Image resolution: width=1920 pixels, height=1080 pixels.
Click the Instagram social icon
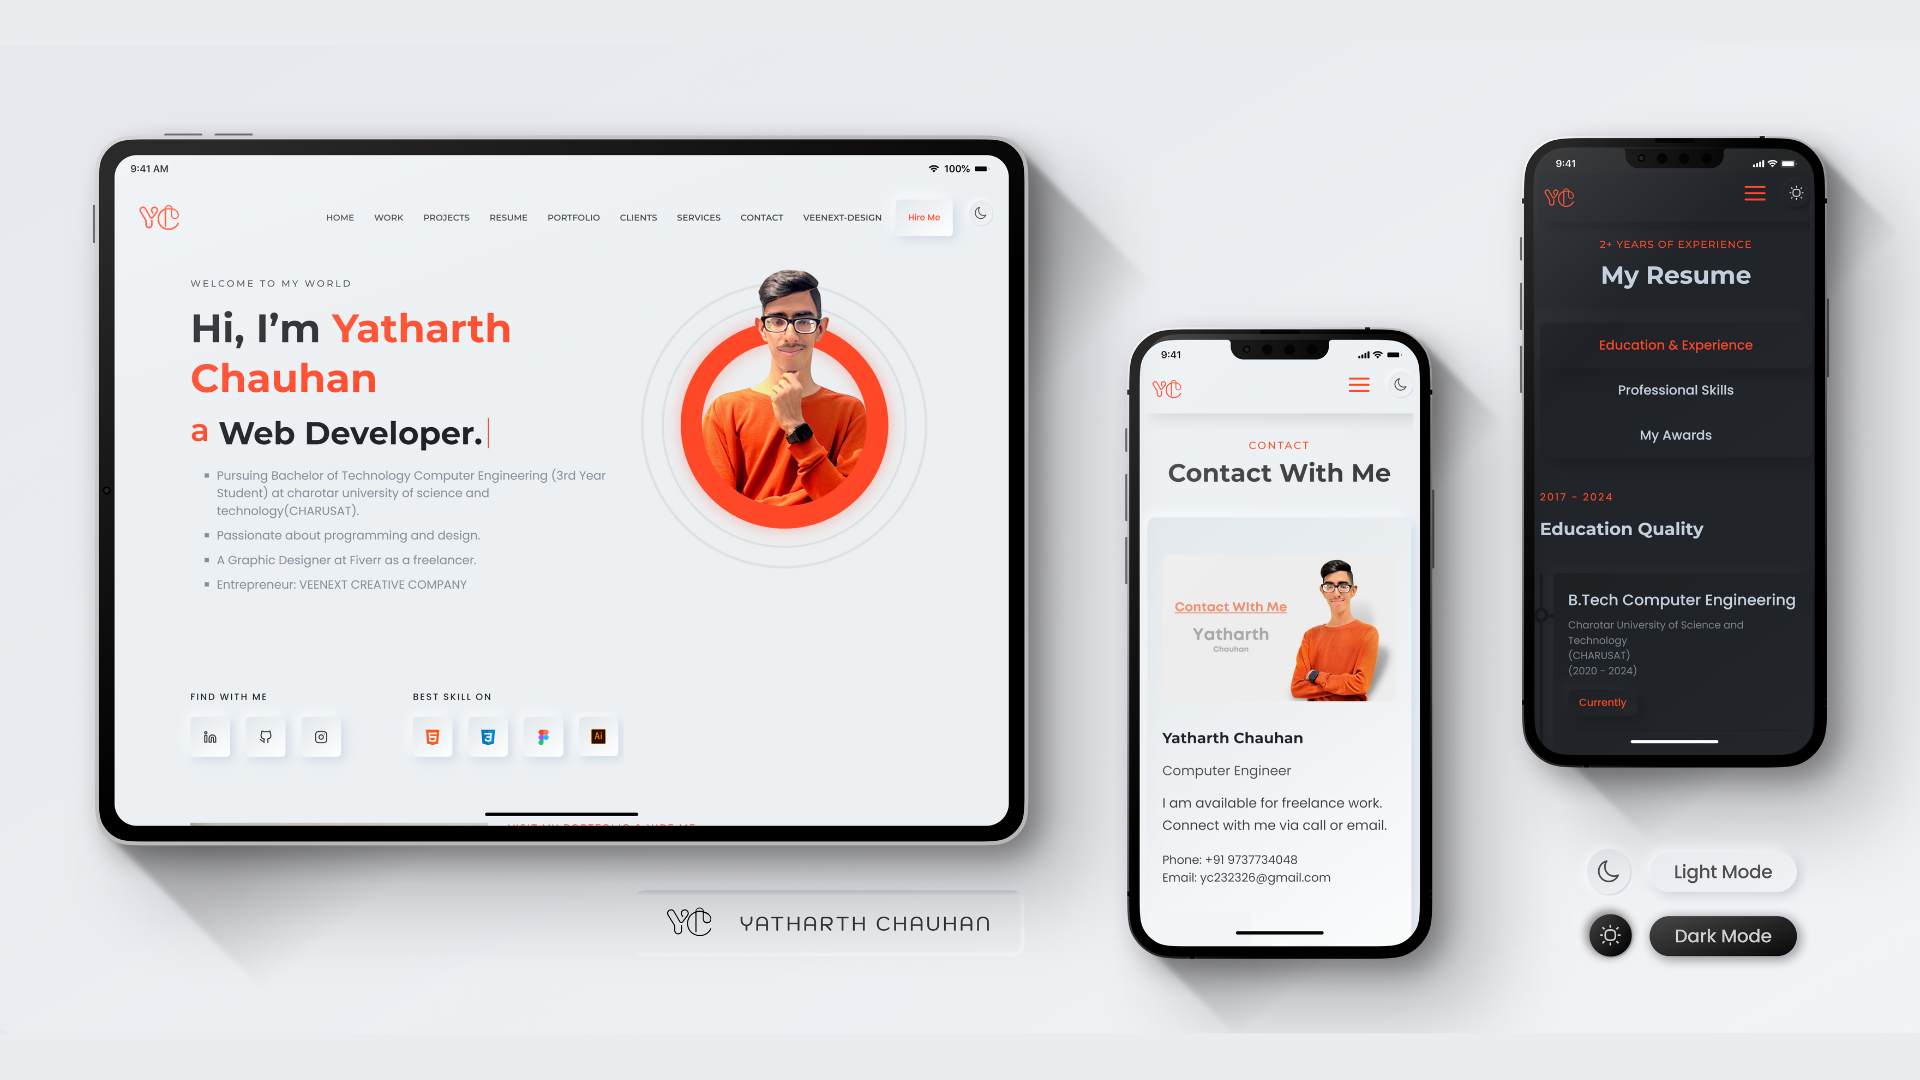pyautogui.click(x=320, y=736)
